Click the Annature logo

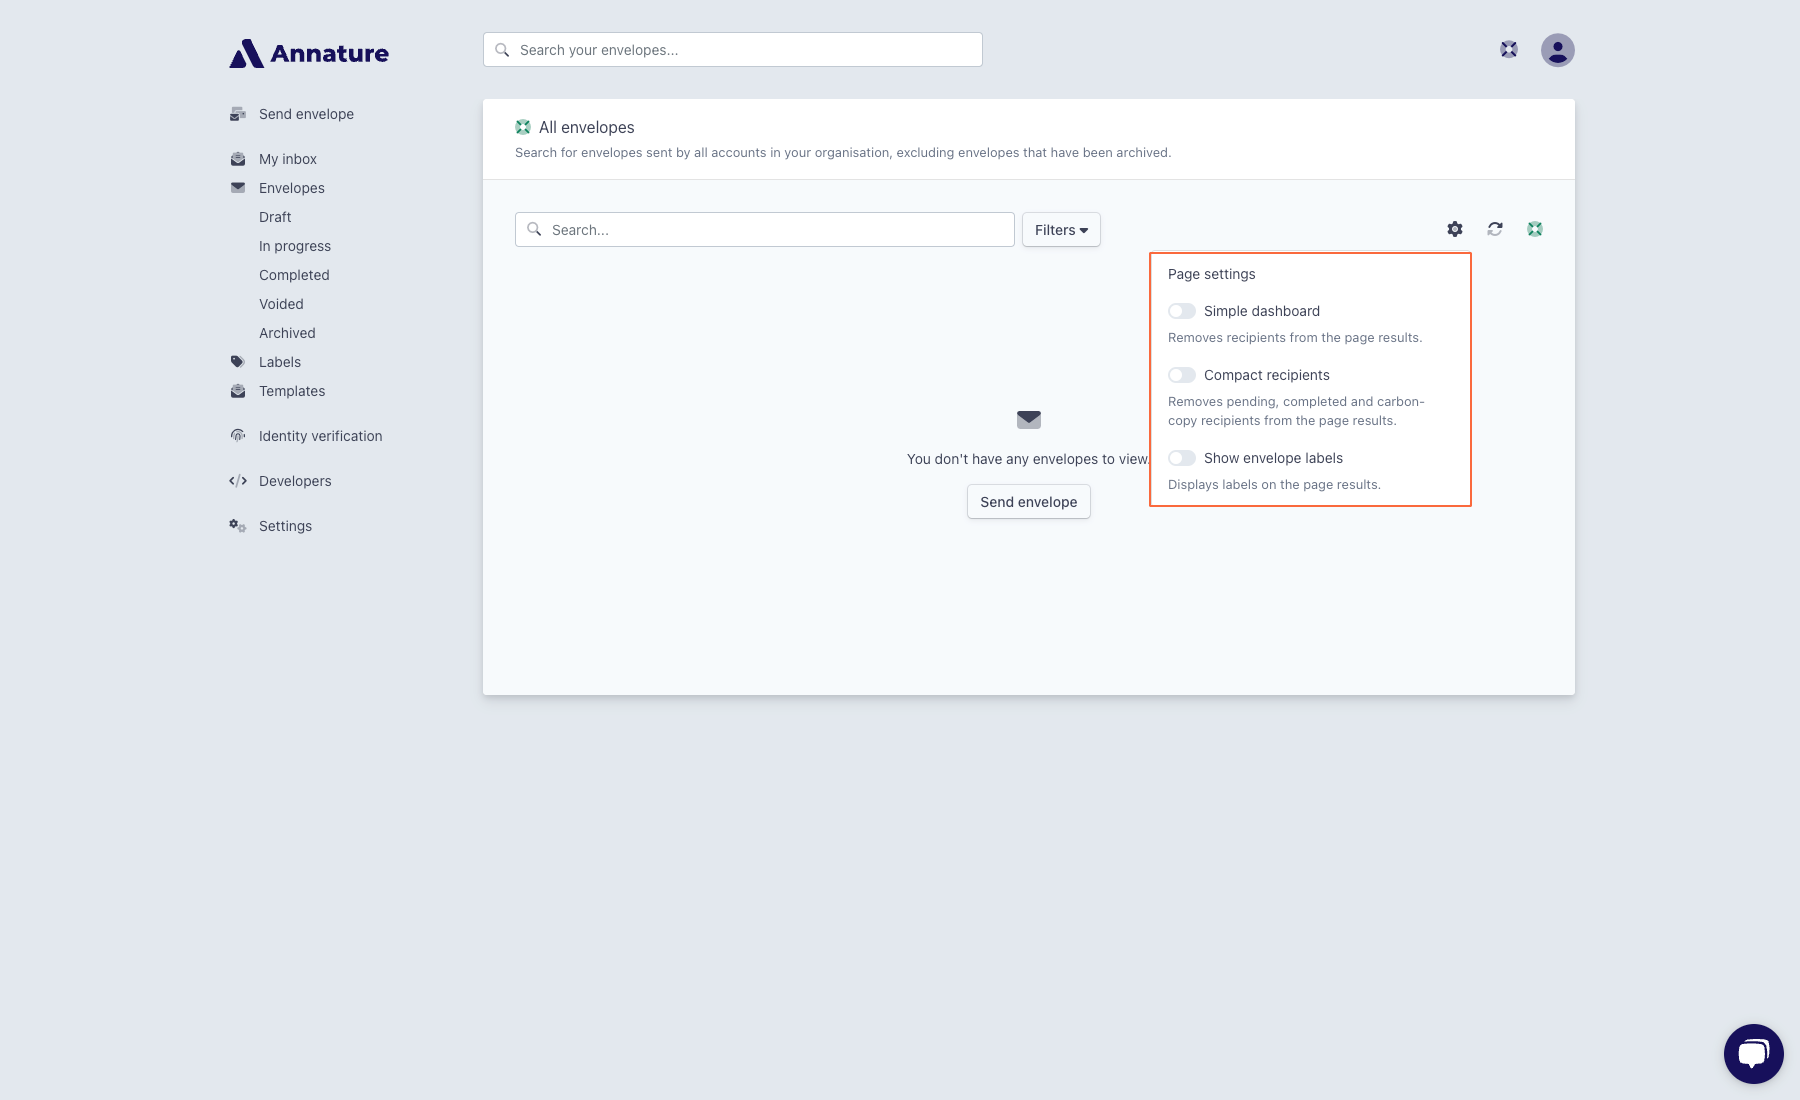(x=309, y=53)
